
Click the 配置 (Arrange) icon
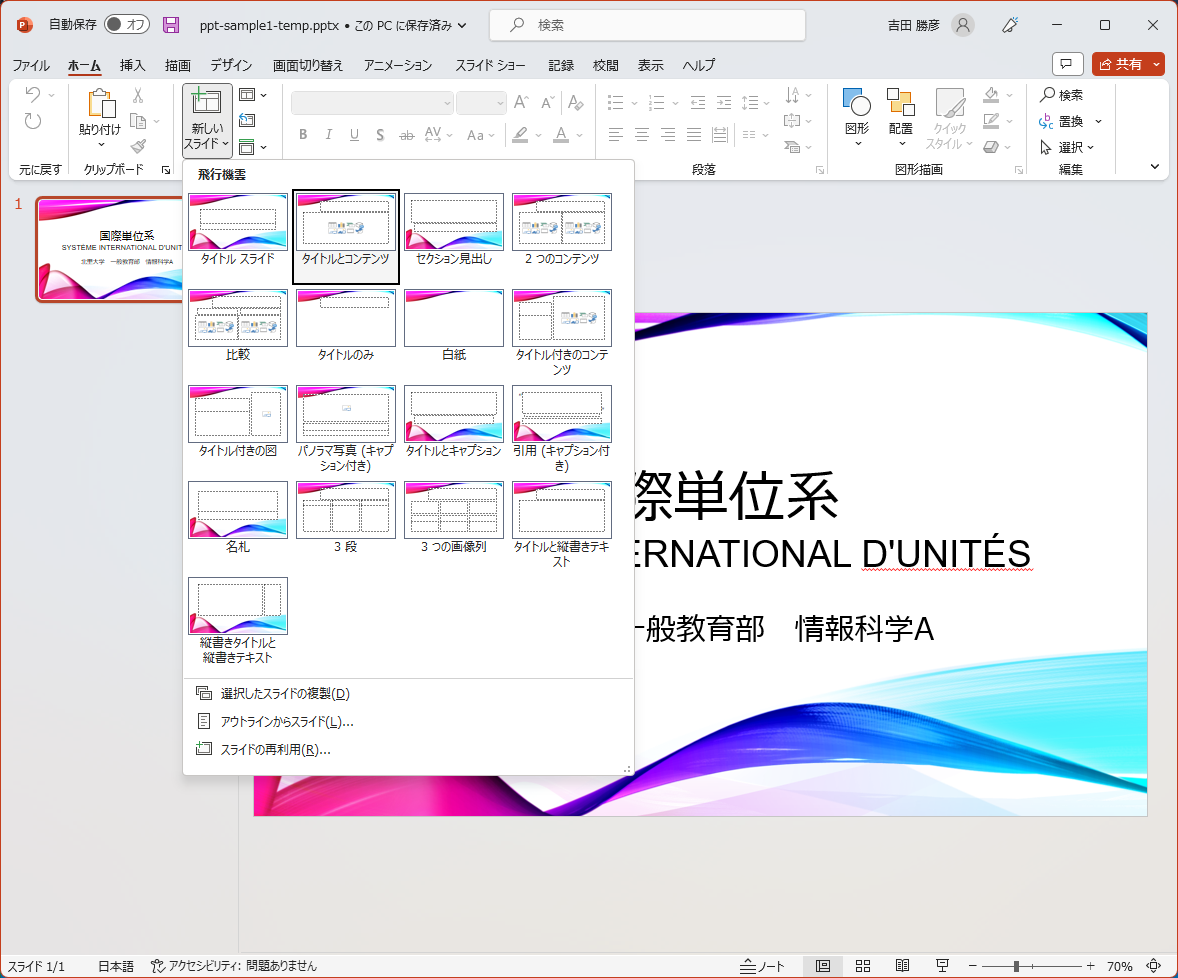[899, 110]
